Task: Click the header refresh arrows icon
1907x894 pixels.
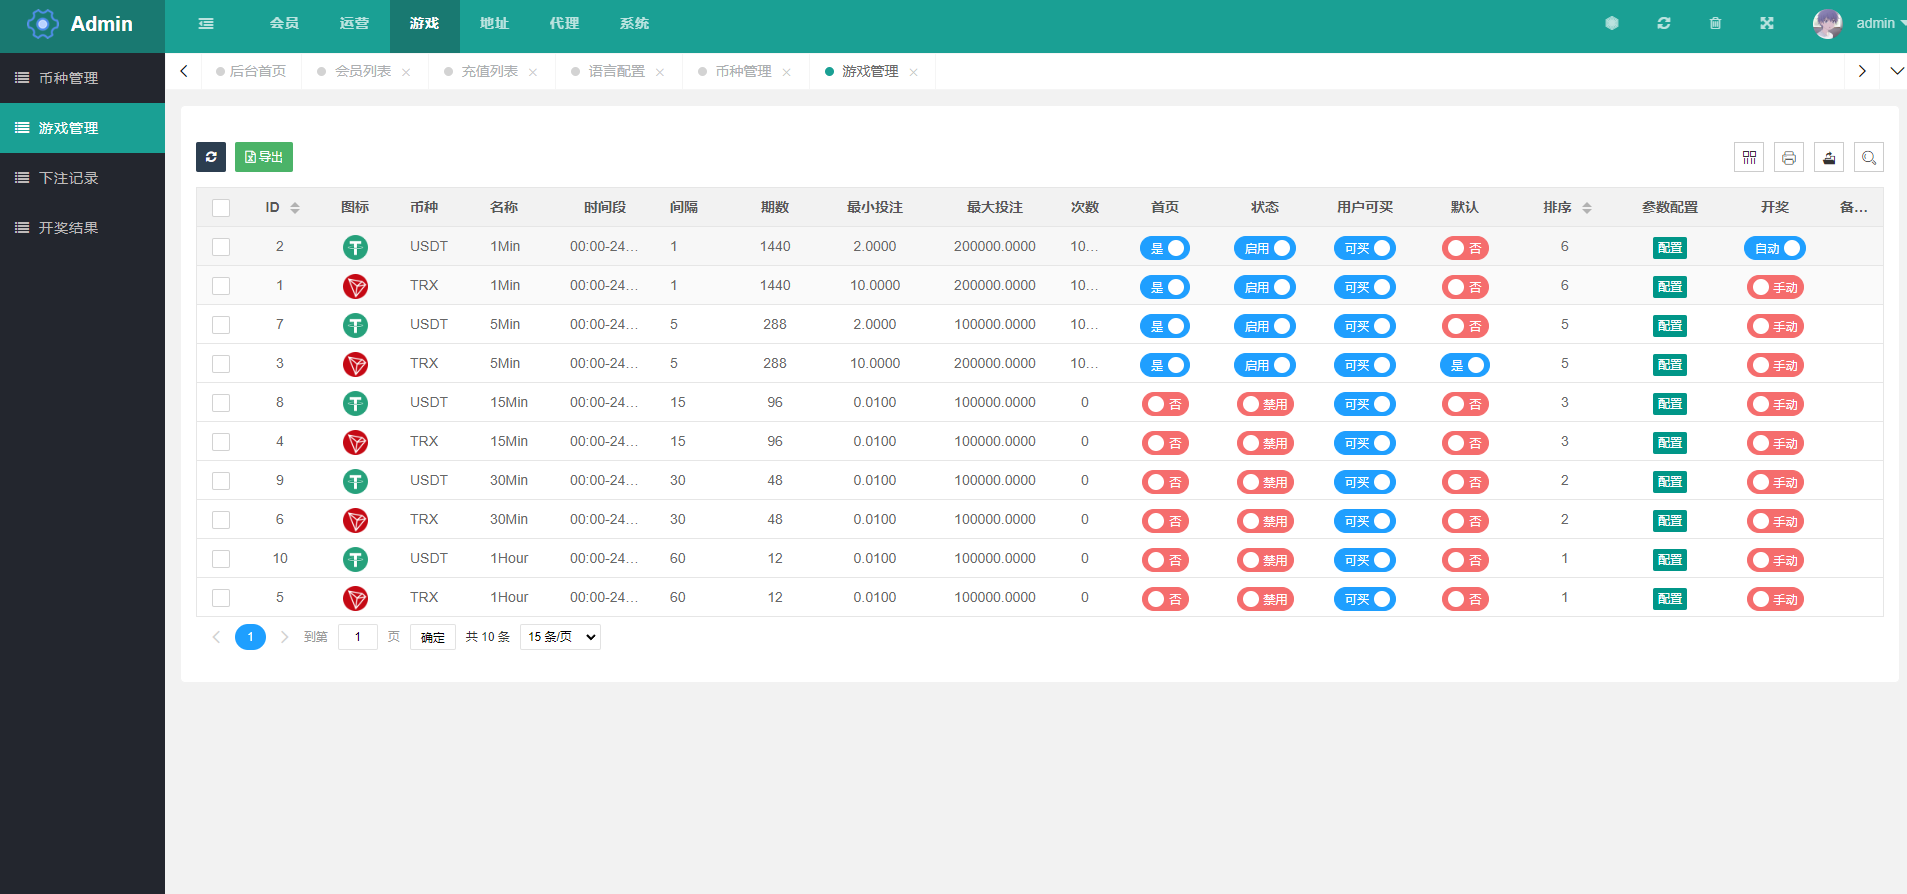Action: click(x=1664, y=24)
